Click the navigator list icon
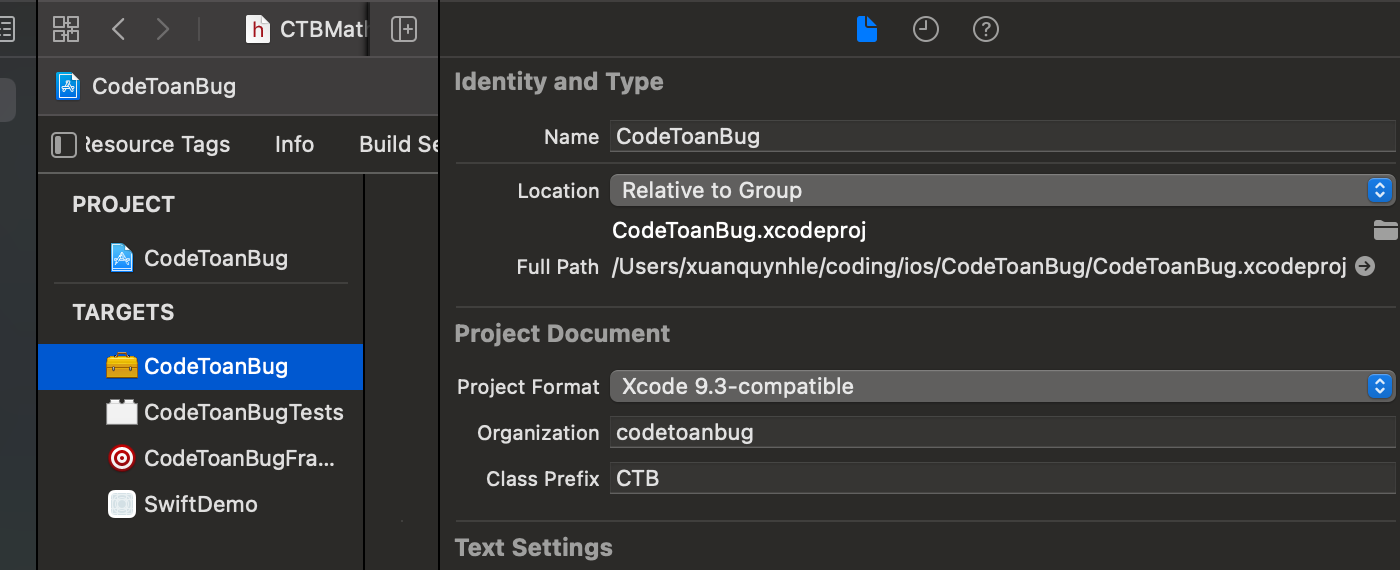Image resolution: width=1400 pixels, height=570 pixels. (7, 29)
